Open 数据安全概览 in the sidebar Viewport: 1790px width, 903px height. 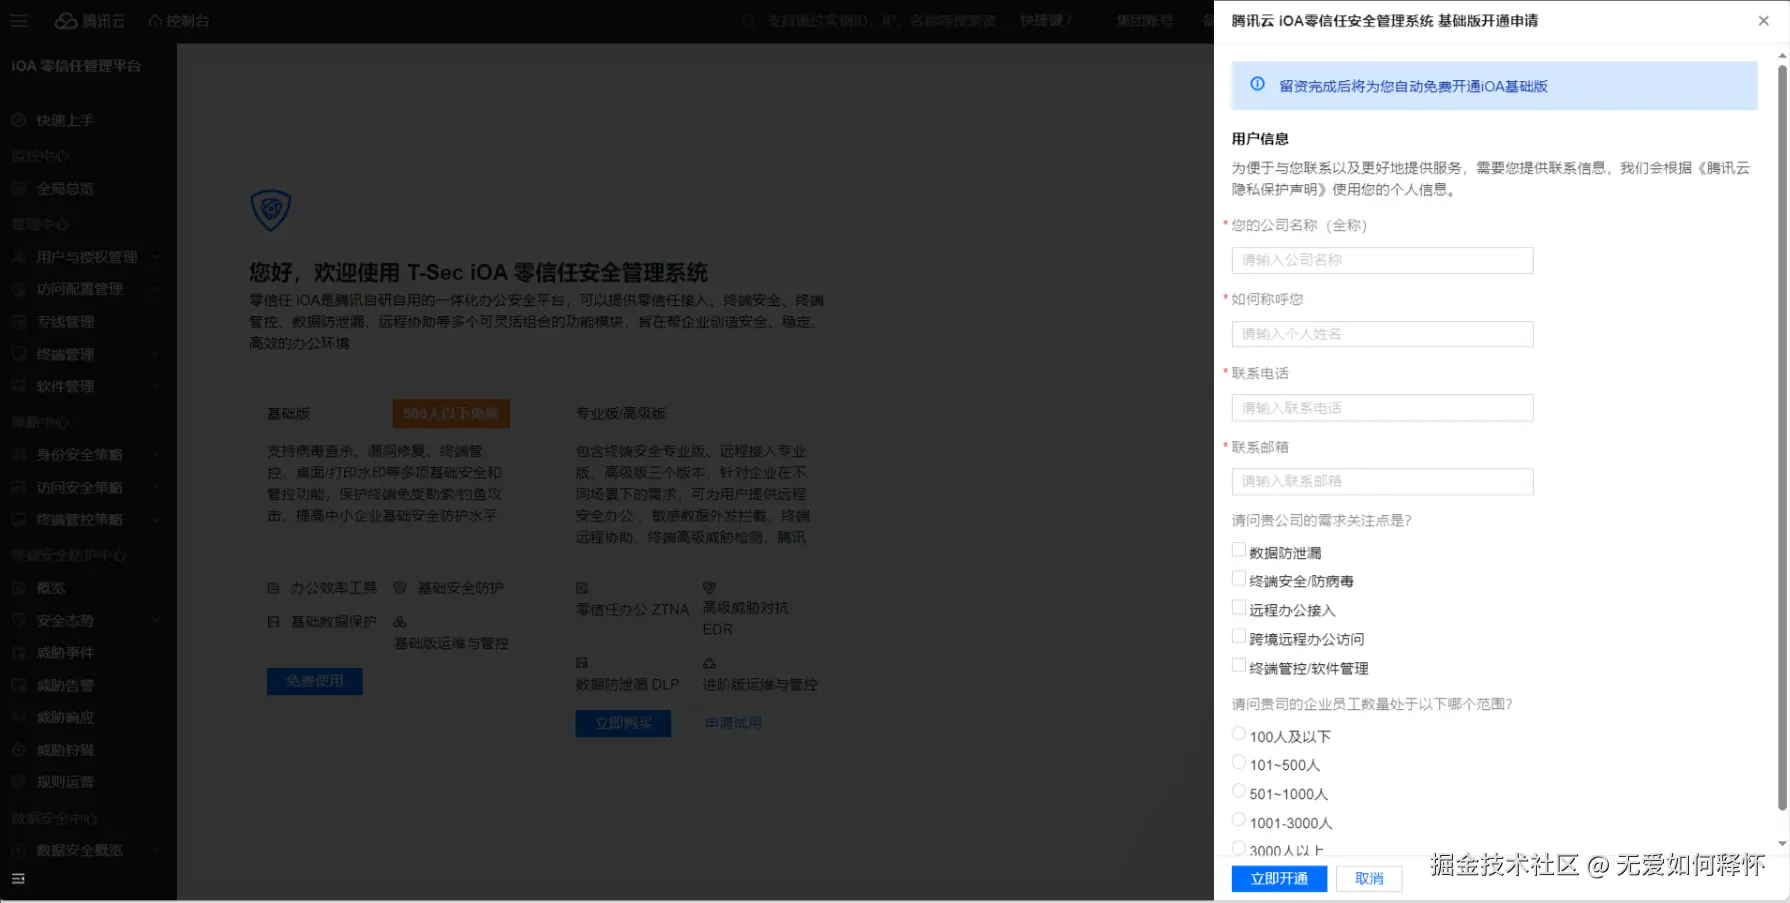pyautogui.click(x=80, y=850)
